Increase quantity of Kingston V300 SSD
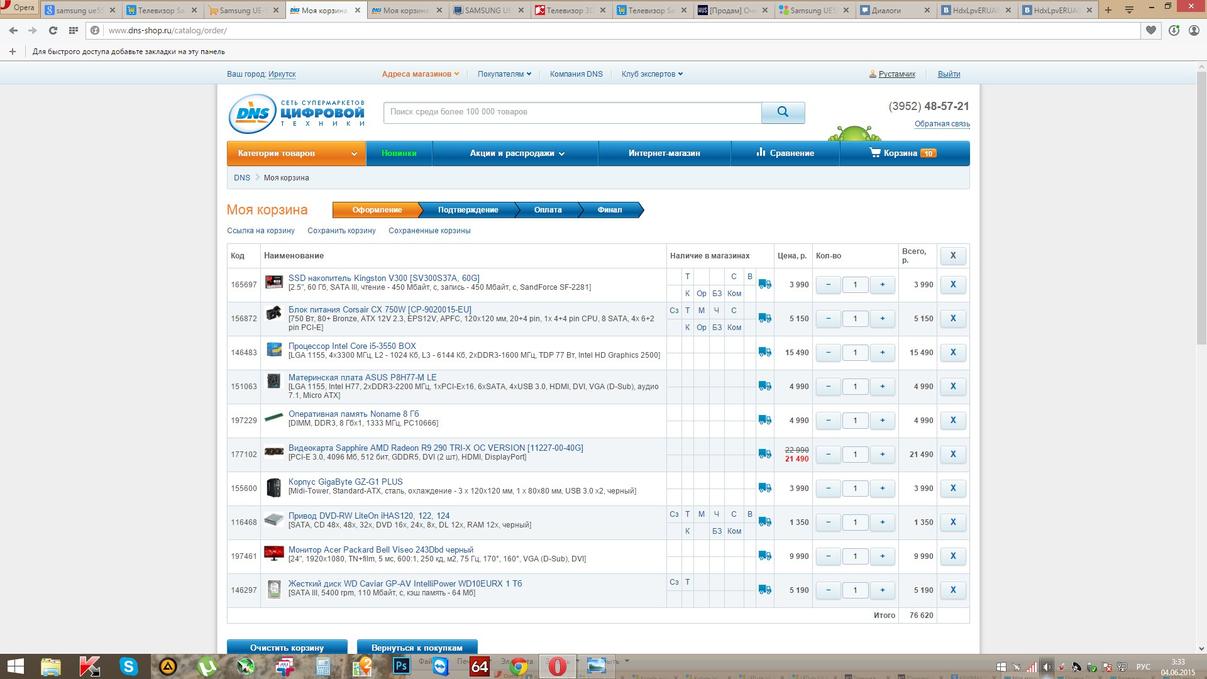This screenshot has width=1207, height=679. point(882,285)
